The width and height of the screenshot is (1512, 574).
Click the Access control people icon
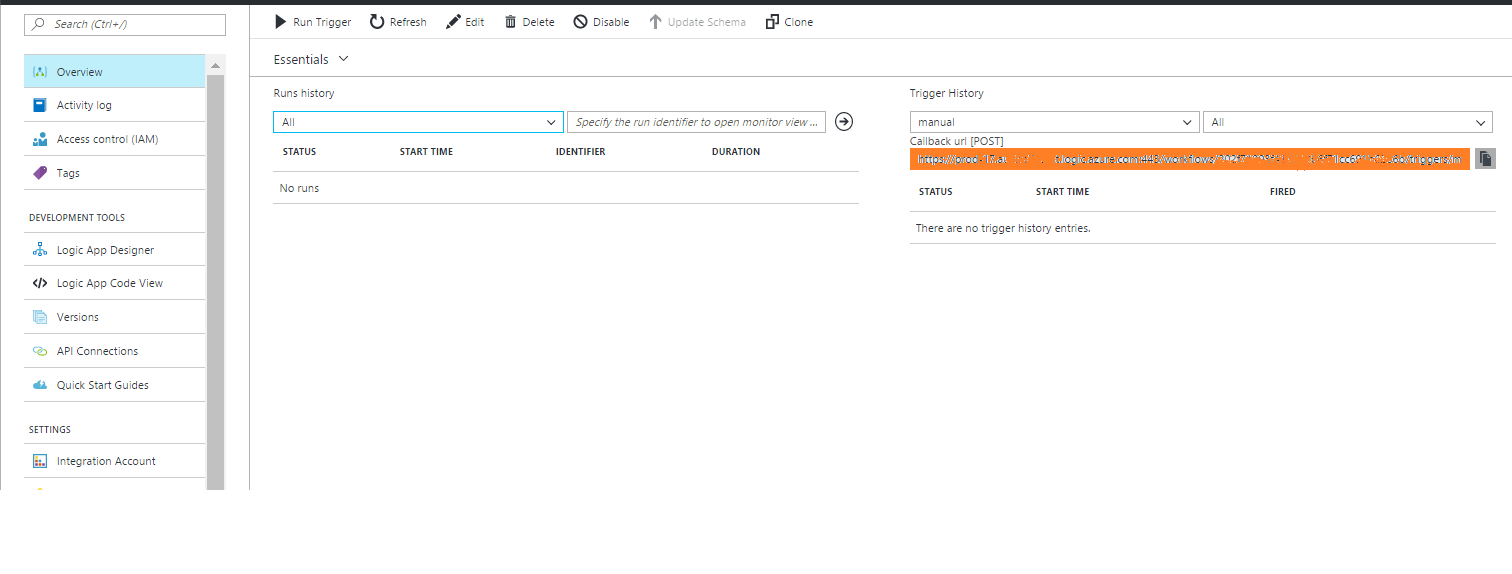tap(40, 139)
